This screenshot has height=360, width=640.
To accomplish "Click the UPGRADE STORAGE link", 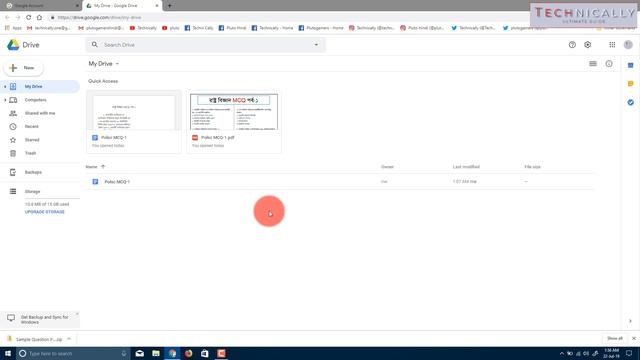I will pos(44,212).
